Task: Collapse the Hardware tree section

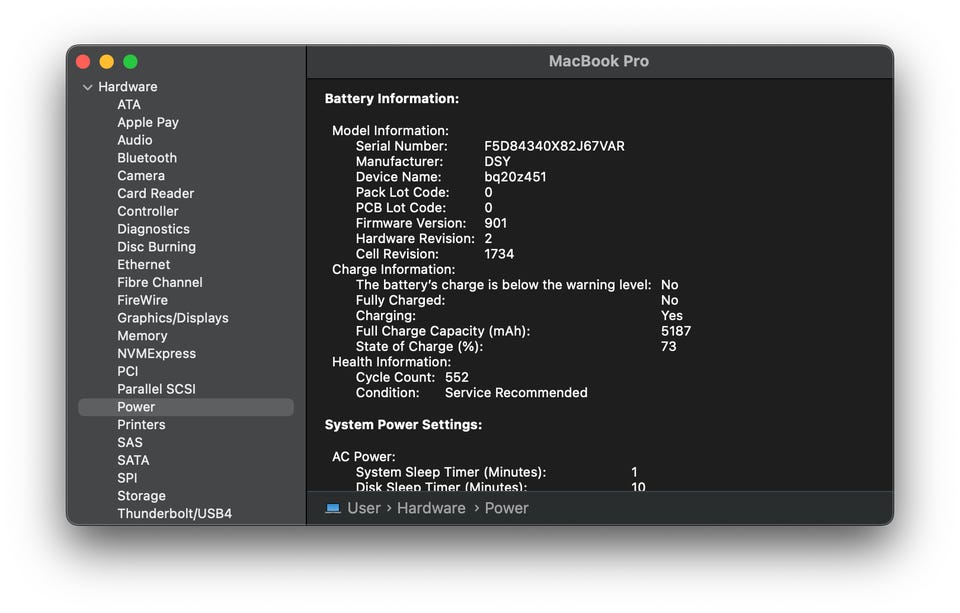Action: [x=87, y=87]
